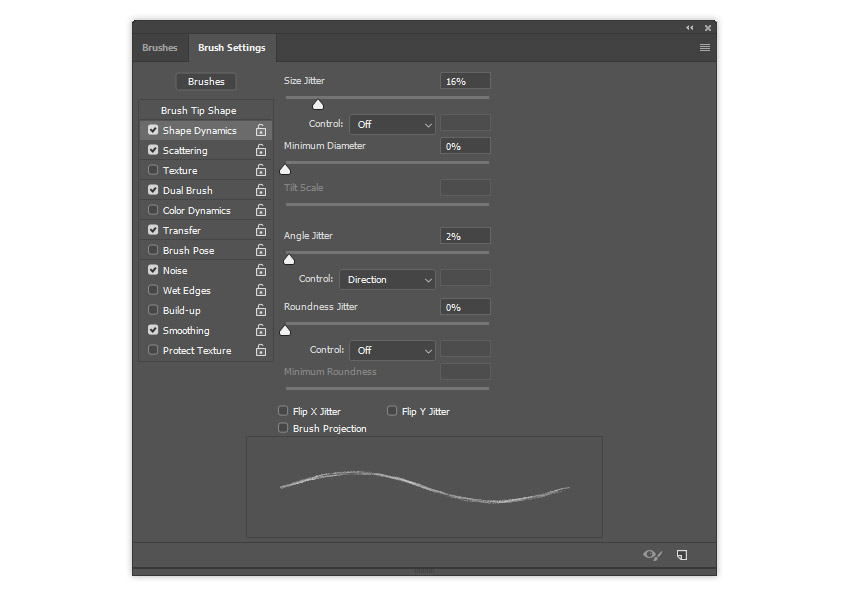Click the Minimum Diameter 0% field
The height and width of the screenshot is (596, 850).
(465, 146)
